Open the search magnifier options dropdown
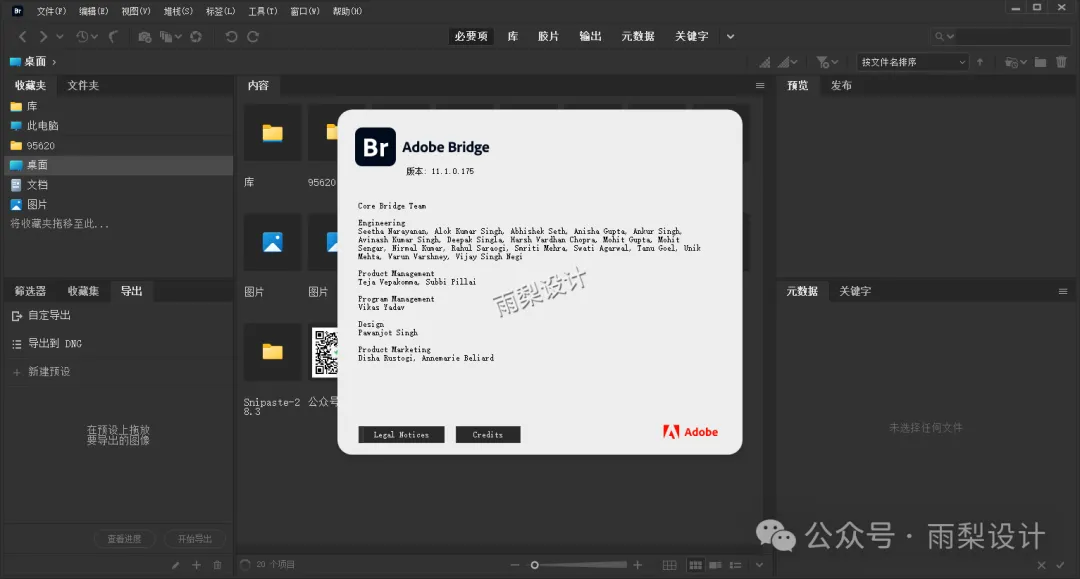This screenshot has height=579, width=1080. click(944, 36)
